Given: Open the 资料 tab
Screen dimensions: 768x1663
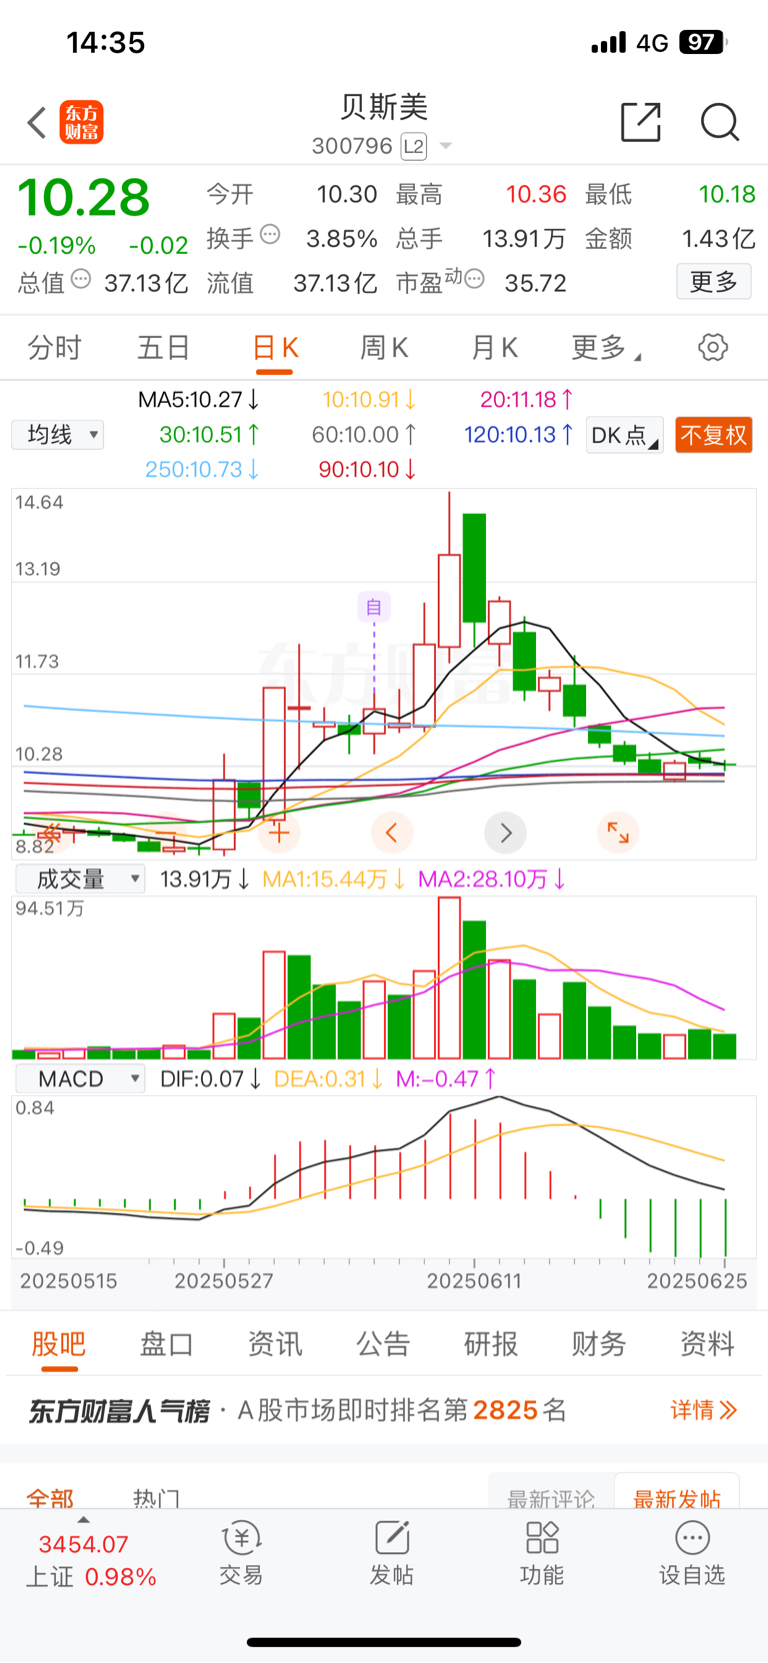Looking at the screenshot, I should coord(707,1344).
